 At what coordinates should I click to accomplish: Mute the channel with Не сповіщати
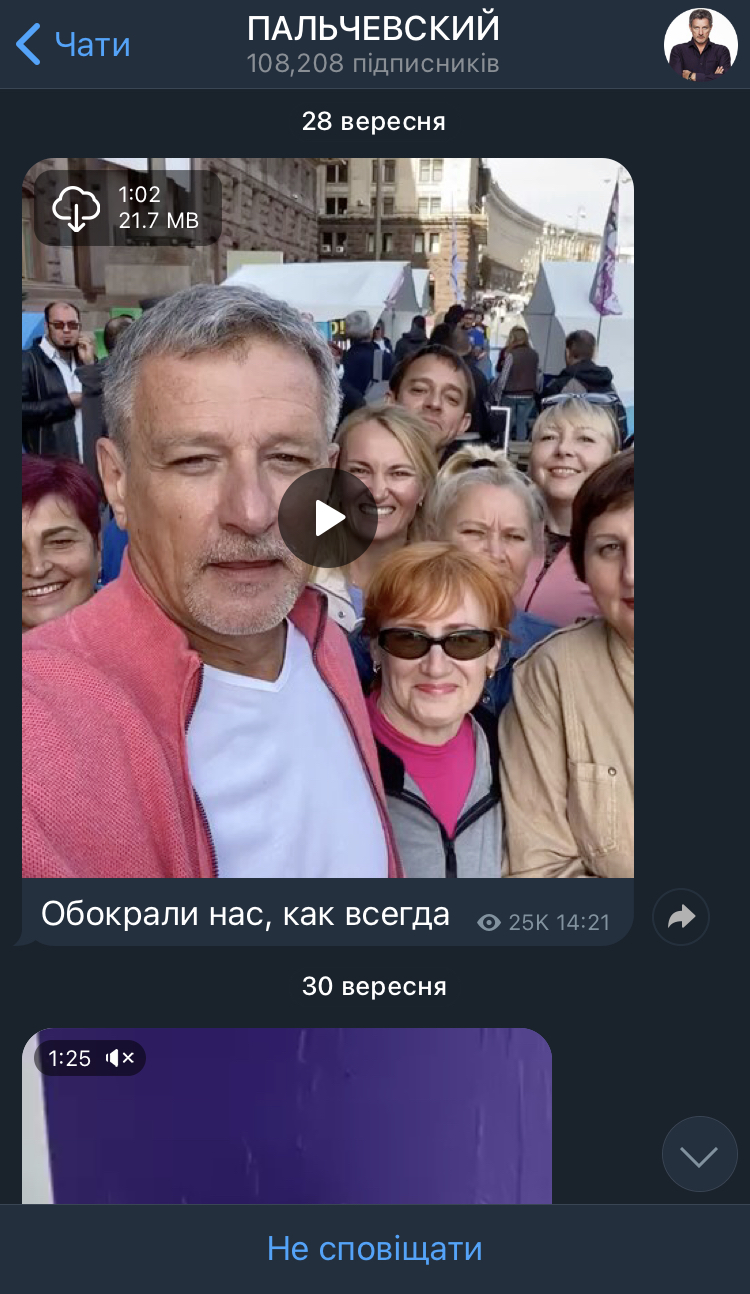[x=375, y=1248]
